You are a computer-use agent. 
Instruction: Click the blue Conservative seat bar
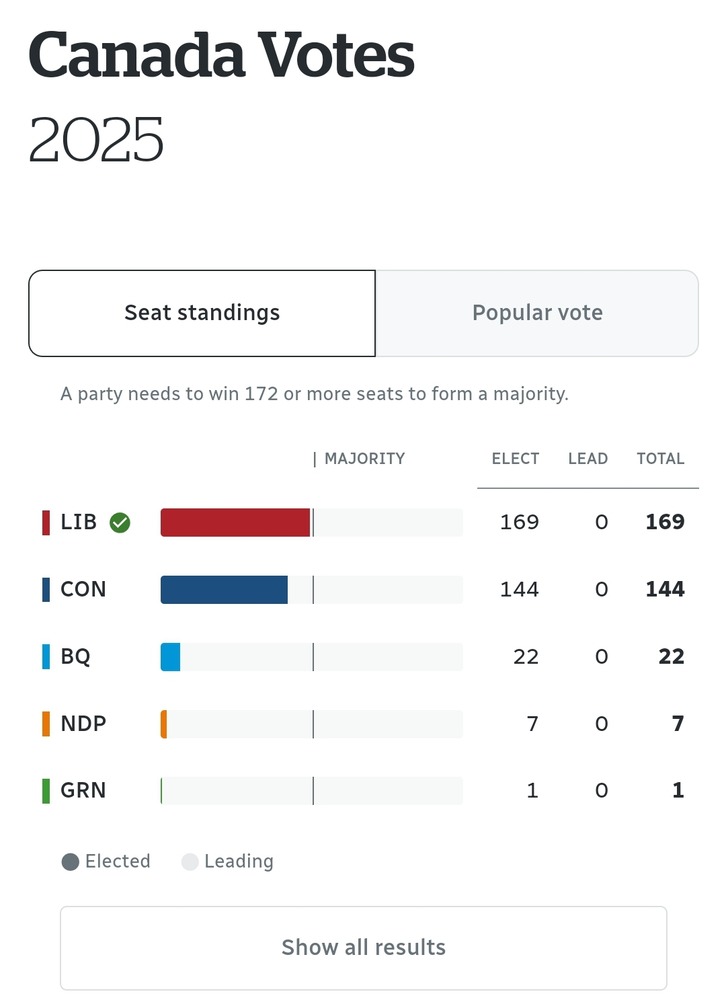224,589
